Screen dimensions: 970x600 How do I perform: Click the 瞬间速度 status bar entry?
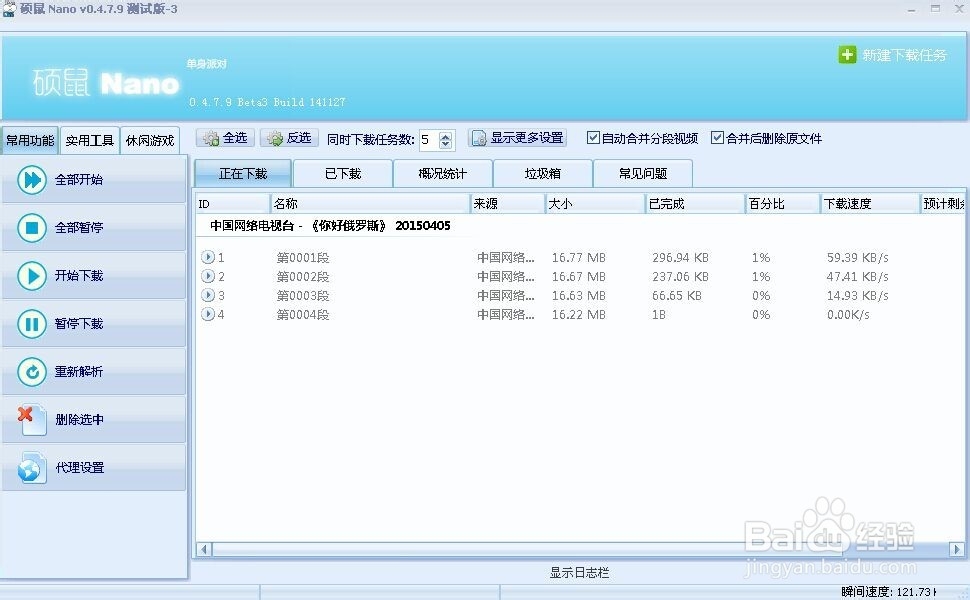pyautogui.click(x=889, y=592)
